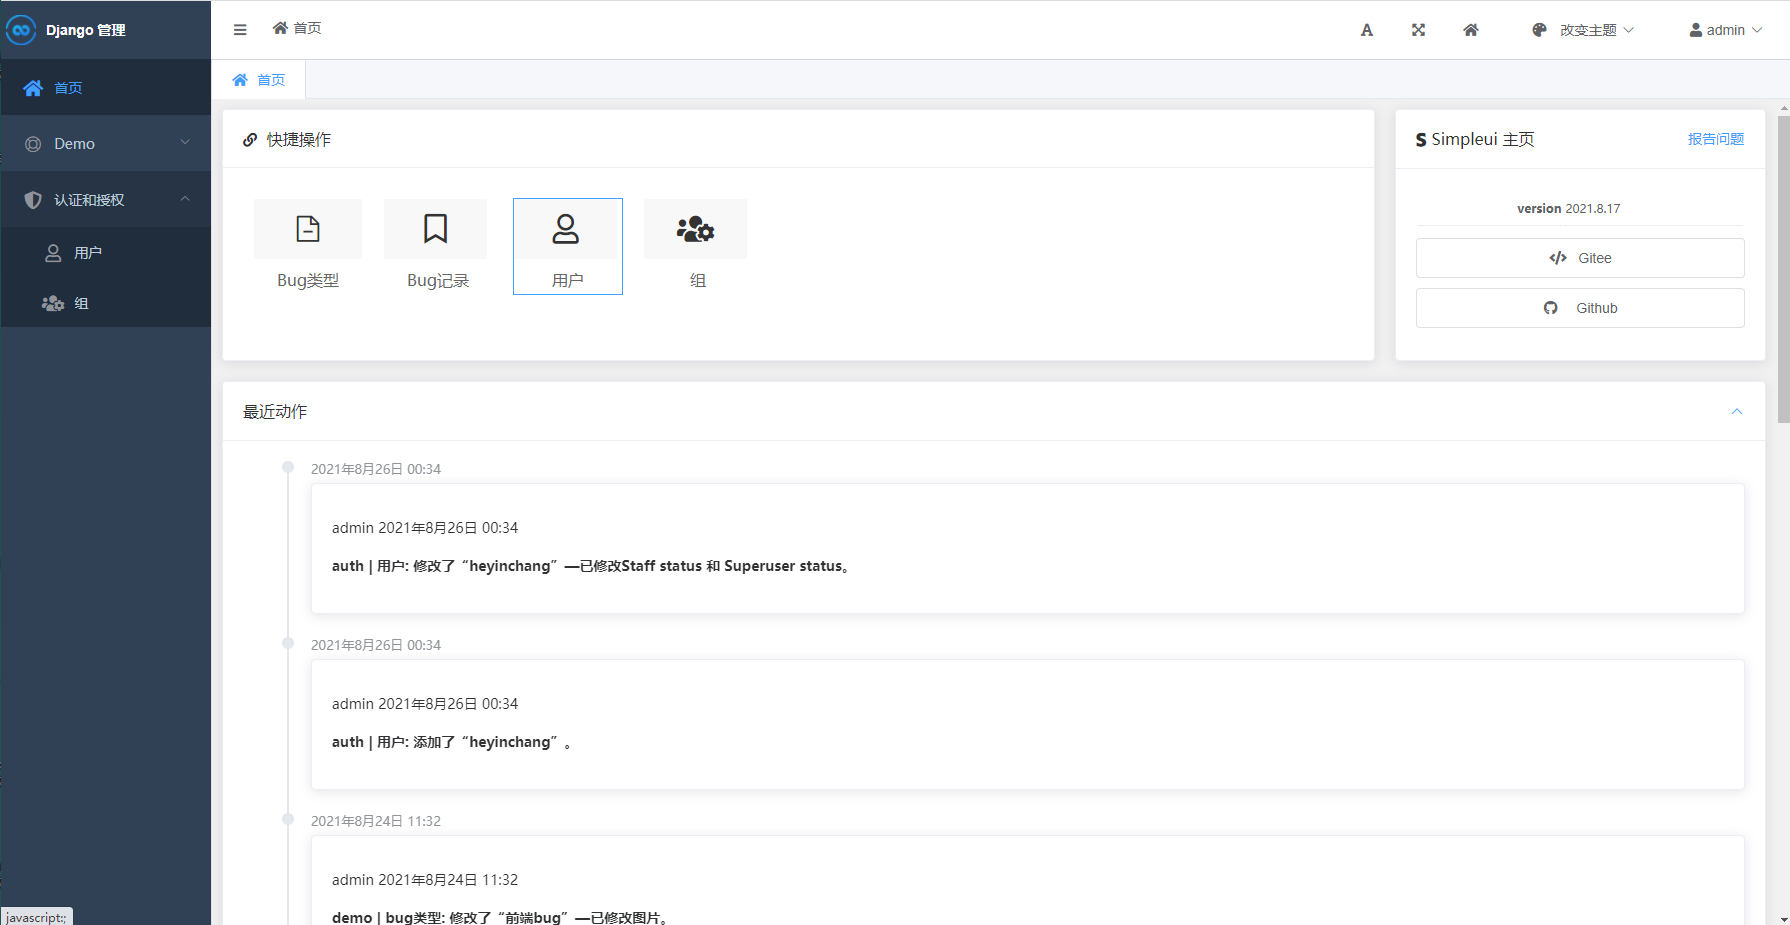This screenshot has width=1790, height=925.
Task: Toggle fullscreen with the expand icon
Action: [1418, 29]
